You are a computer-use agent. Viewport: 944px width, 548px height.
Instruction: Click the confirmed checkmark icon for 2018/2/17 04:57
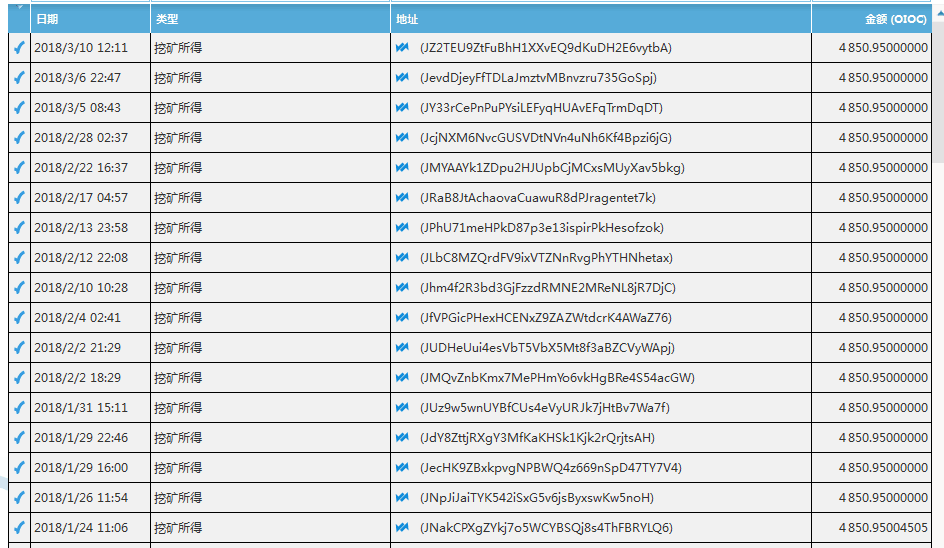pyautogui.click(x=19, y=198)
